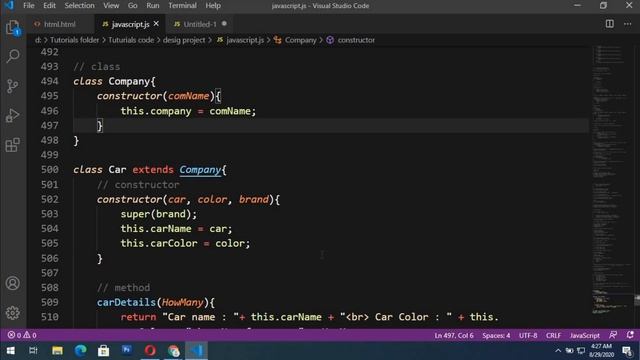Viewport: 640px width, 360px height.
Task: Open Source Control view
Action: 13,86
